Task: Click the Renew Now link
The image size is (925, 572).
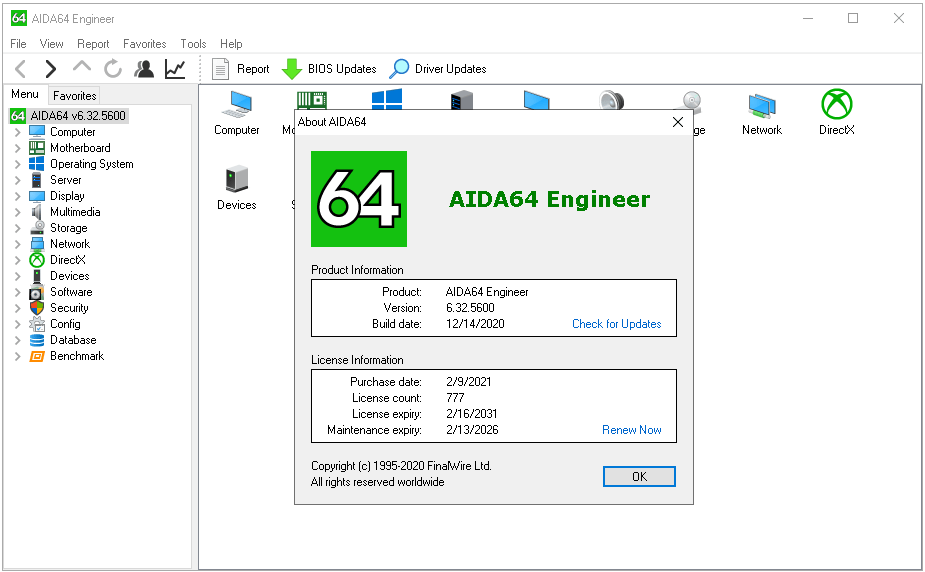Action: (632, 430)
